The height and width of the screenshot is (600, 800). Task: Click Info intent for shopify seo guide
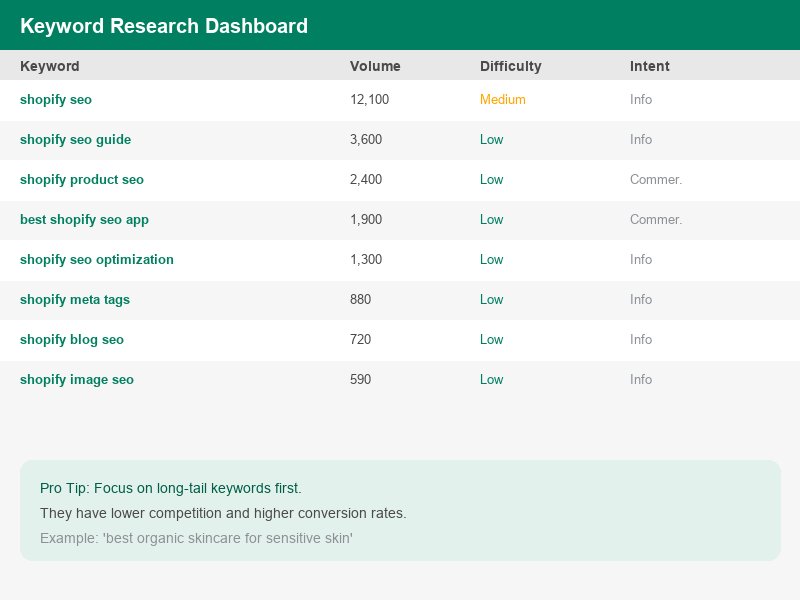641,140
